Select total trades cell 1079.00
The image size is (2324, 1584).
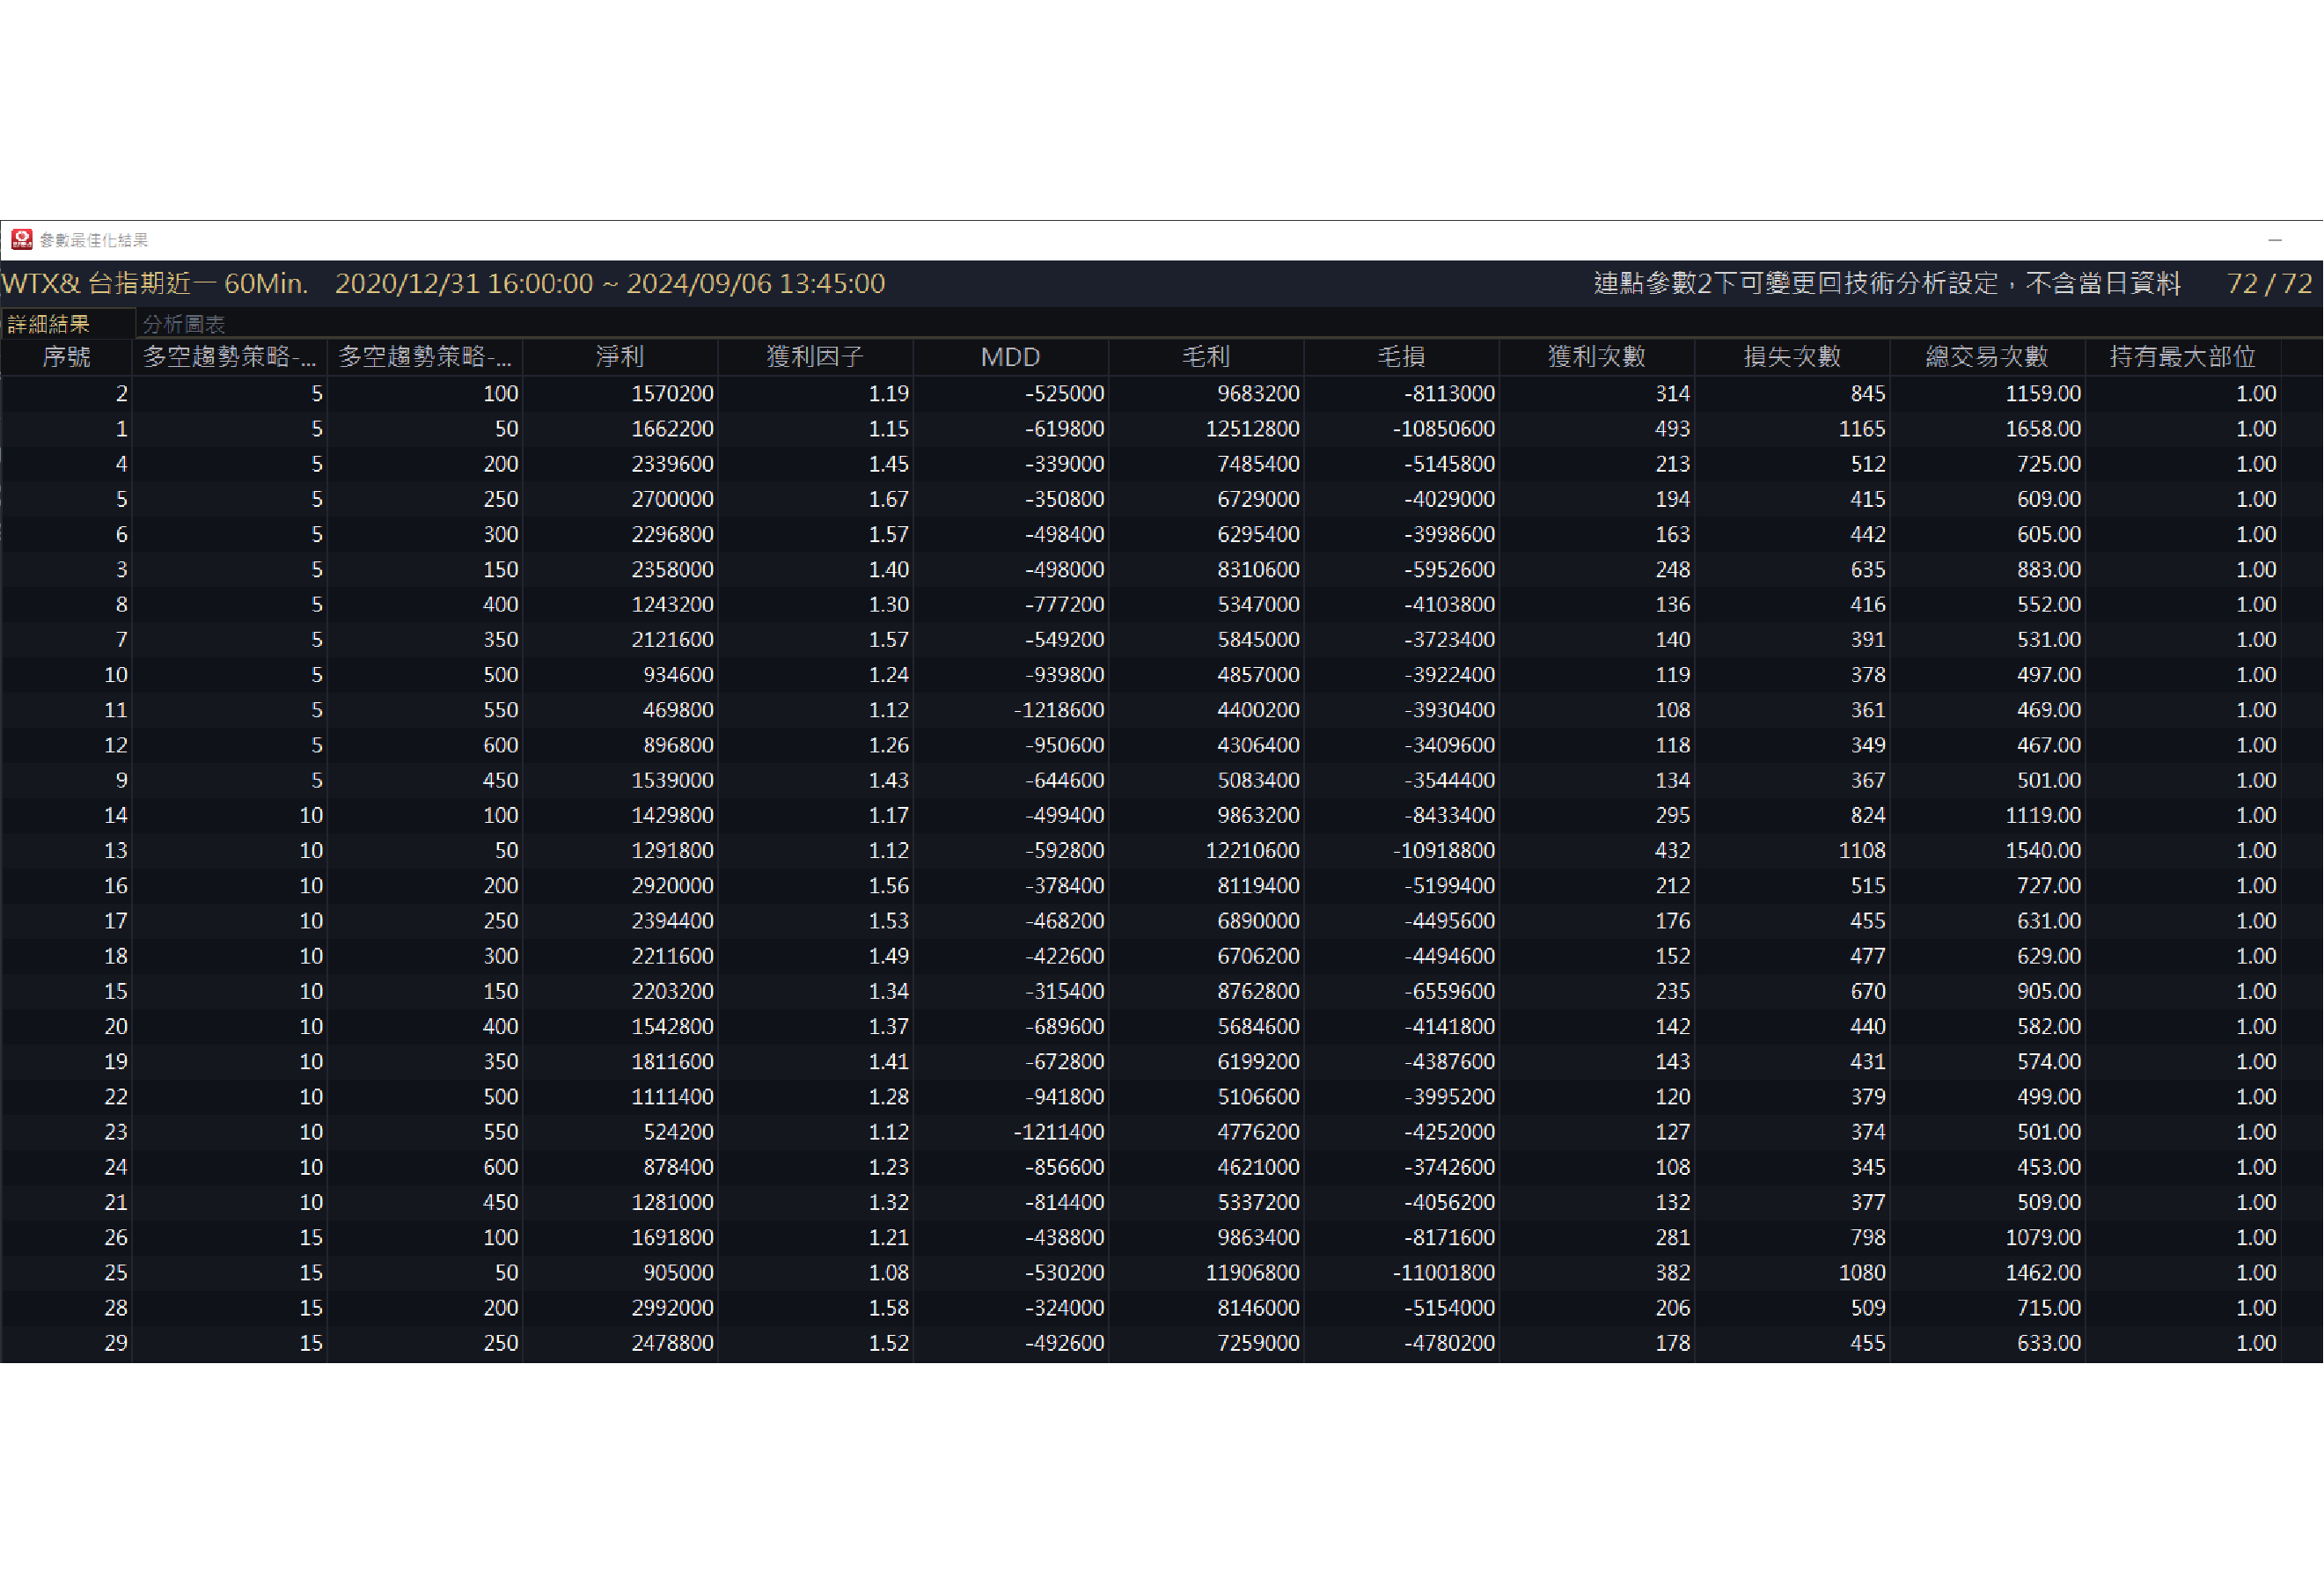point(2043,1237)
